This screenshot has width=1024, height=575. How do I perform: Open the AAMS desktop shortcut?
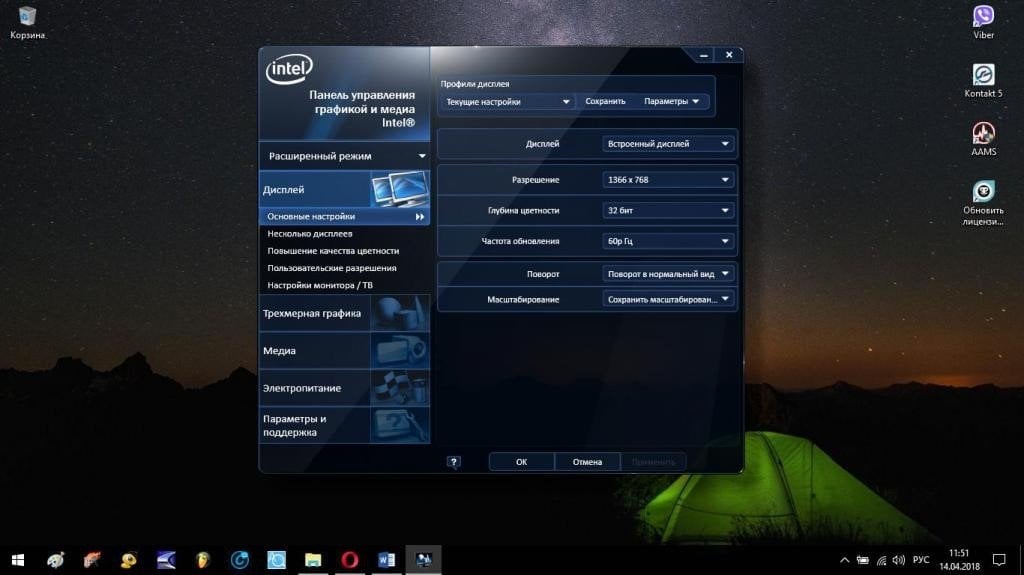(x=984, y=139)
